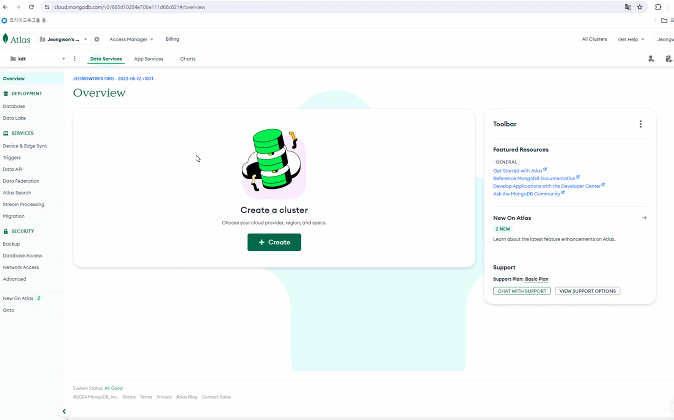674x420 pixels.
Task: Collapse the sidebar with chevron button
Action: (x=64, y=411)
